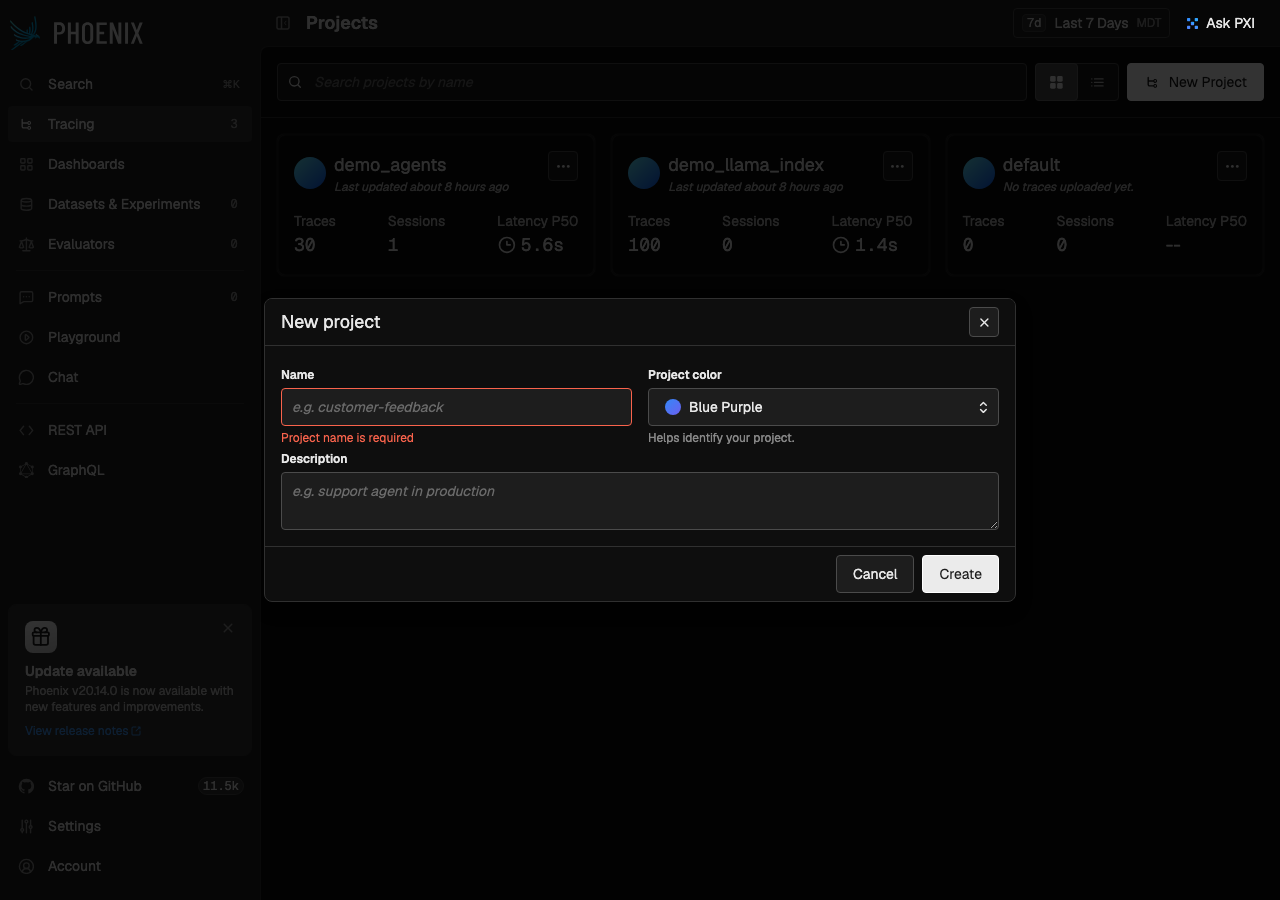
Task: Click the Phoenix logo icon
Action: coord(25,33)
